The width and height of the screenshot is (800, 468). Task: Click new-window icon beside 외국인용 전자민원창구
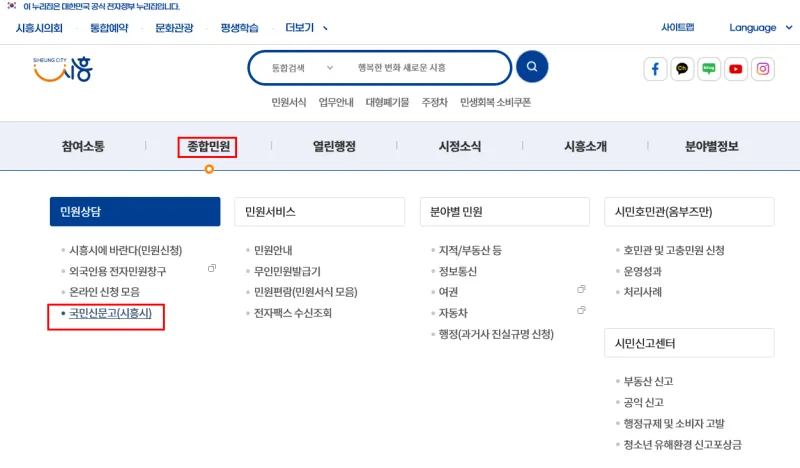point(211,269)
